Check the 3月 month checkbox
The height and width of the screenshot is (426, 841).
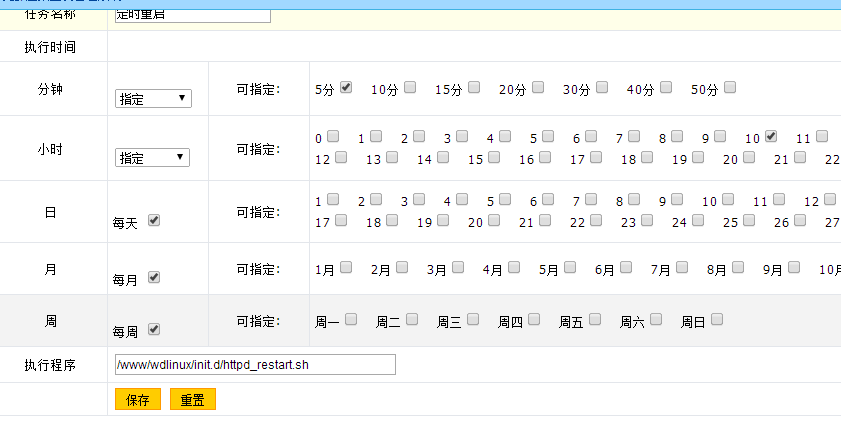[x=458, y=267]
